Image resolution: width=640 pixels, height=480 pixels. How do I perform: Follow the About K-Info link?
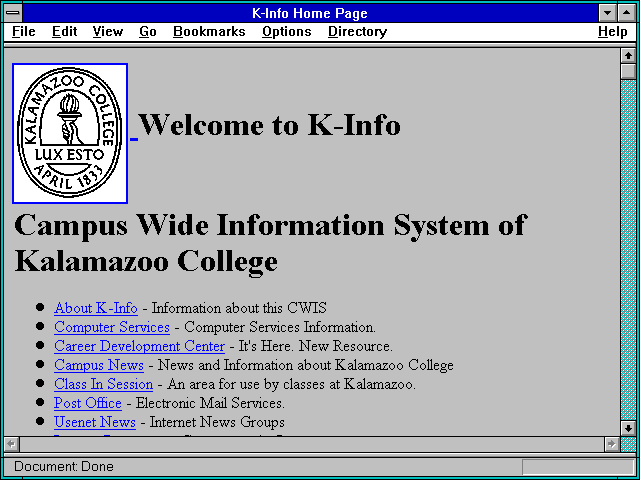coord(96,308)
